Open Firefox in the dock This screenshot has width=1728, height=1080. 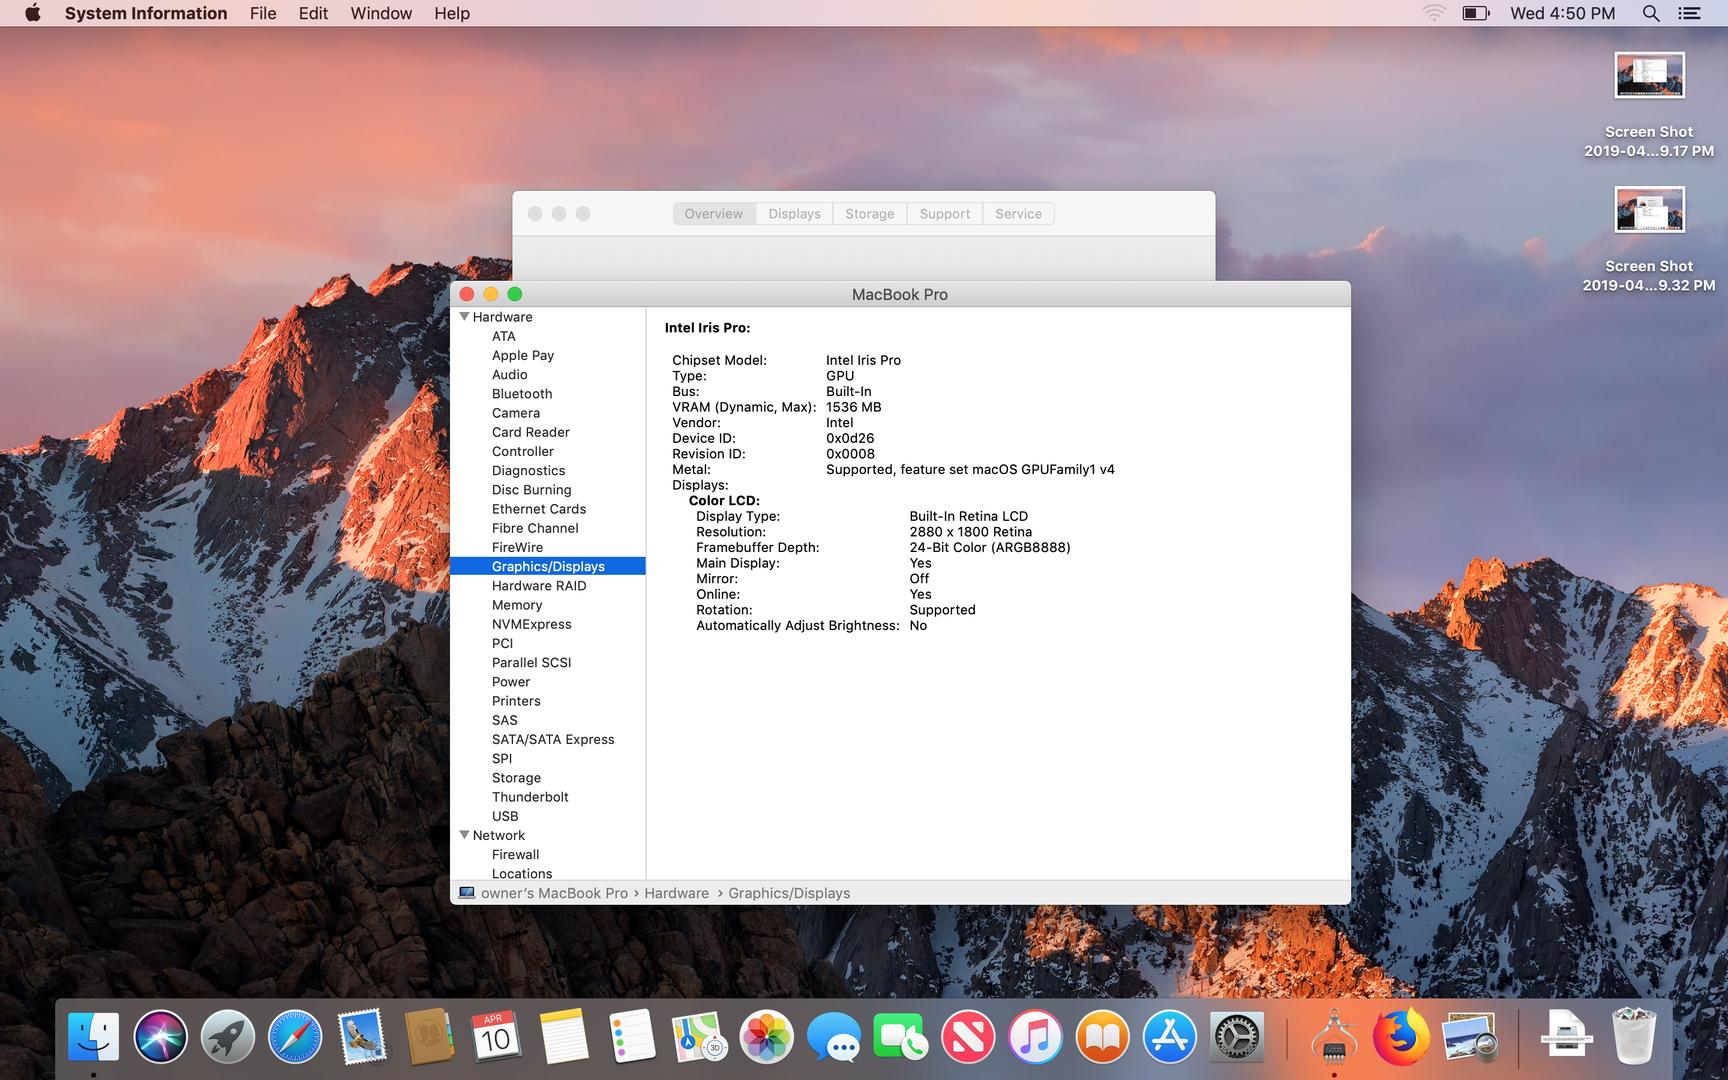tap(1401, 1036)
